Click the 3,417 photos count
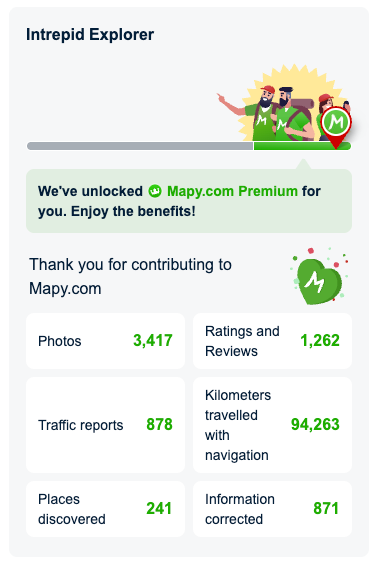Screen dimensions: 378x563 coord(153,341)
